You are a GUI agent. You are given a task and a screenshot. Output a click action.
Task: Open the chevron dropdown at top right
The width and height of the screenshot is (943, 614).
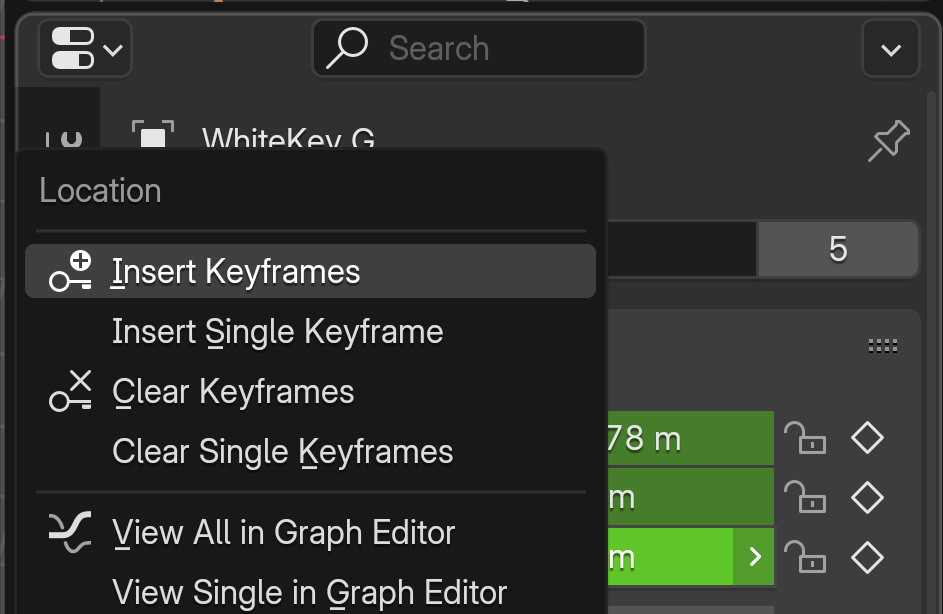[x=890, y=47]
